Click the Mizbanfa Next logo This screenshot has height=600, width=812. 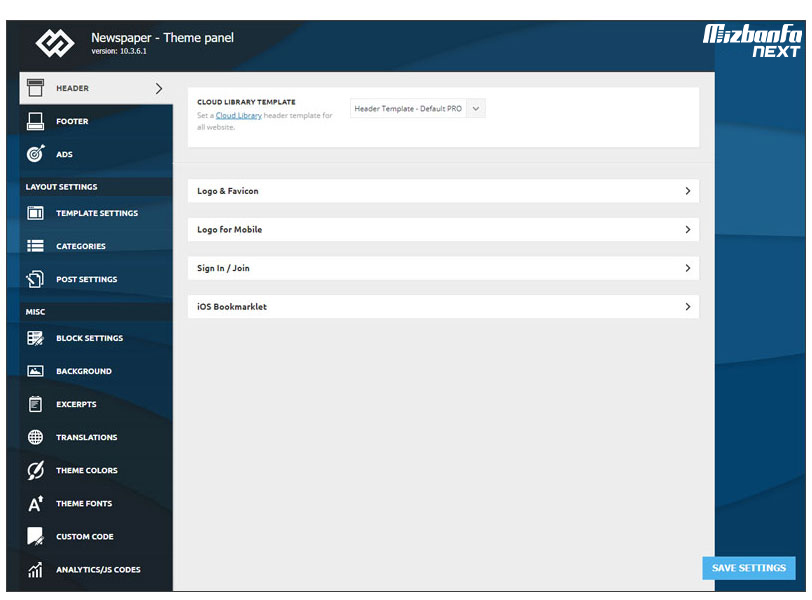point(752,40)
